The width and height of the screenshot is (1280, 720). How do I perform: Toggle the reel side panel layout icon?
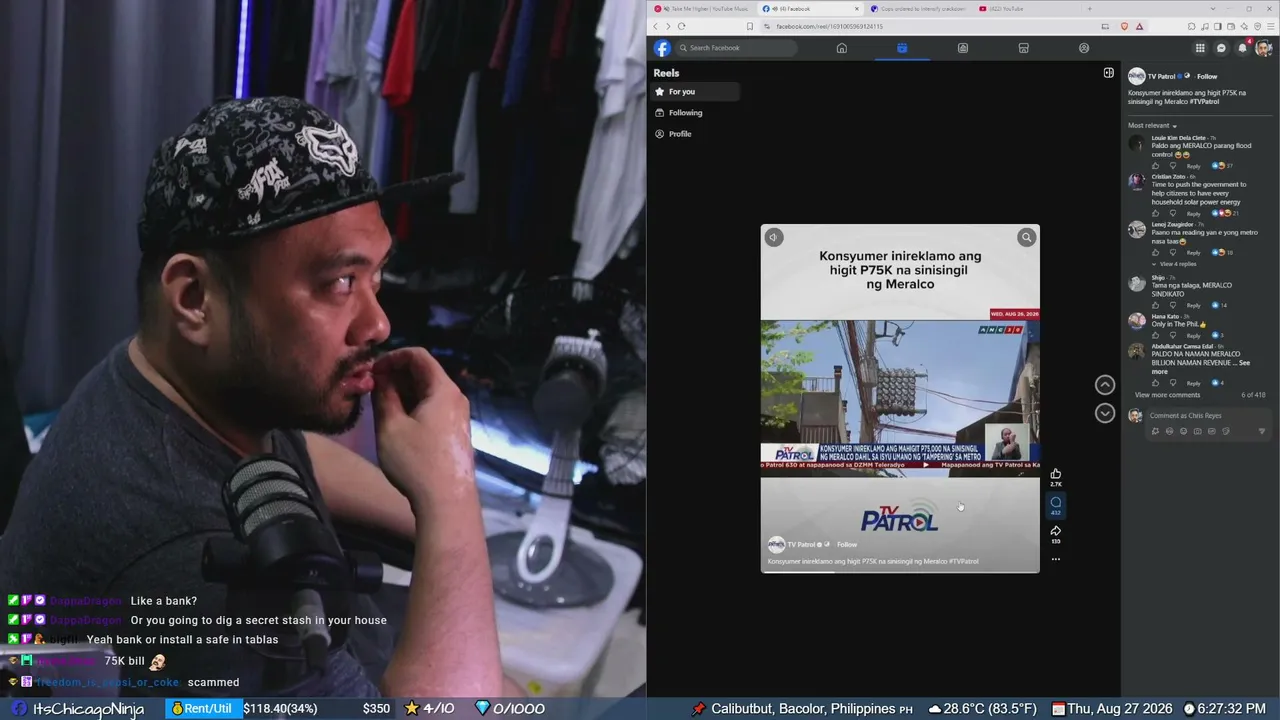(x=1108, y=73)
